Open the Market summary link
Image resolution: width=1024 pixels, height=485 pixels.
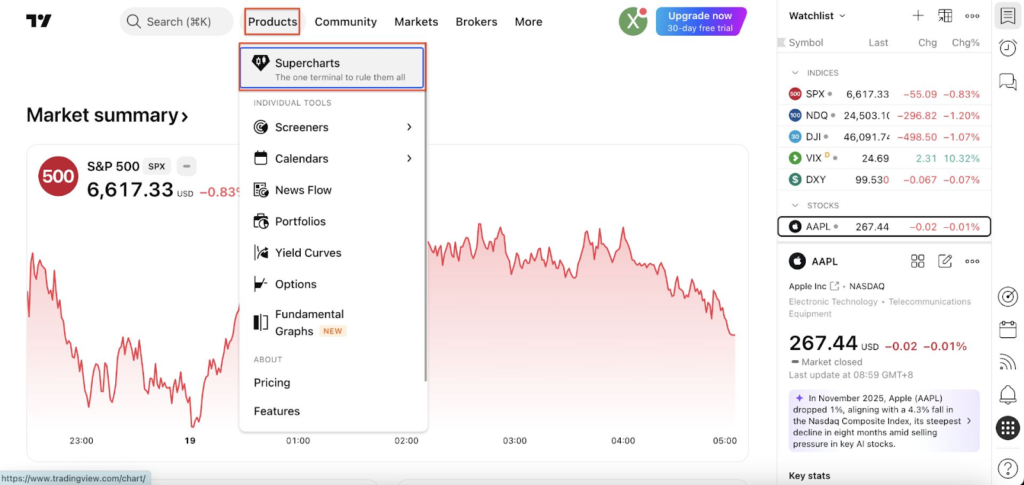pos(107,116)
